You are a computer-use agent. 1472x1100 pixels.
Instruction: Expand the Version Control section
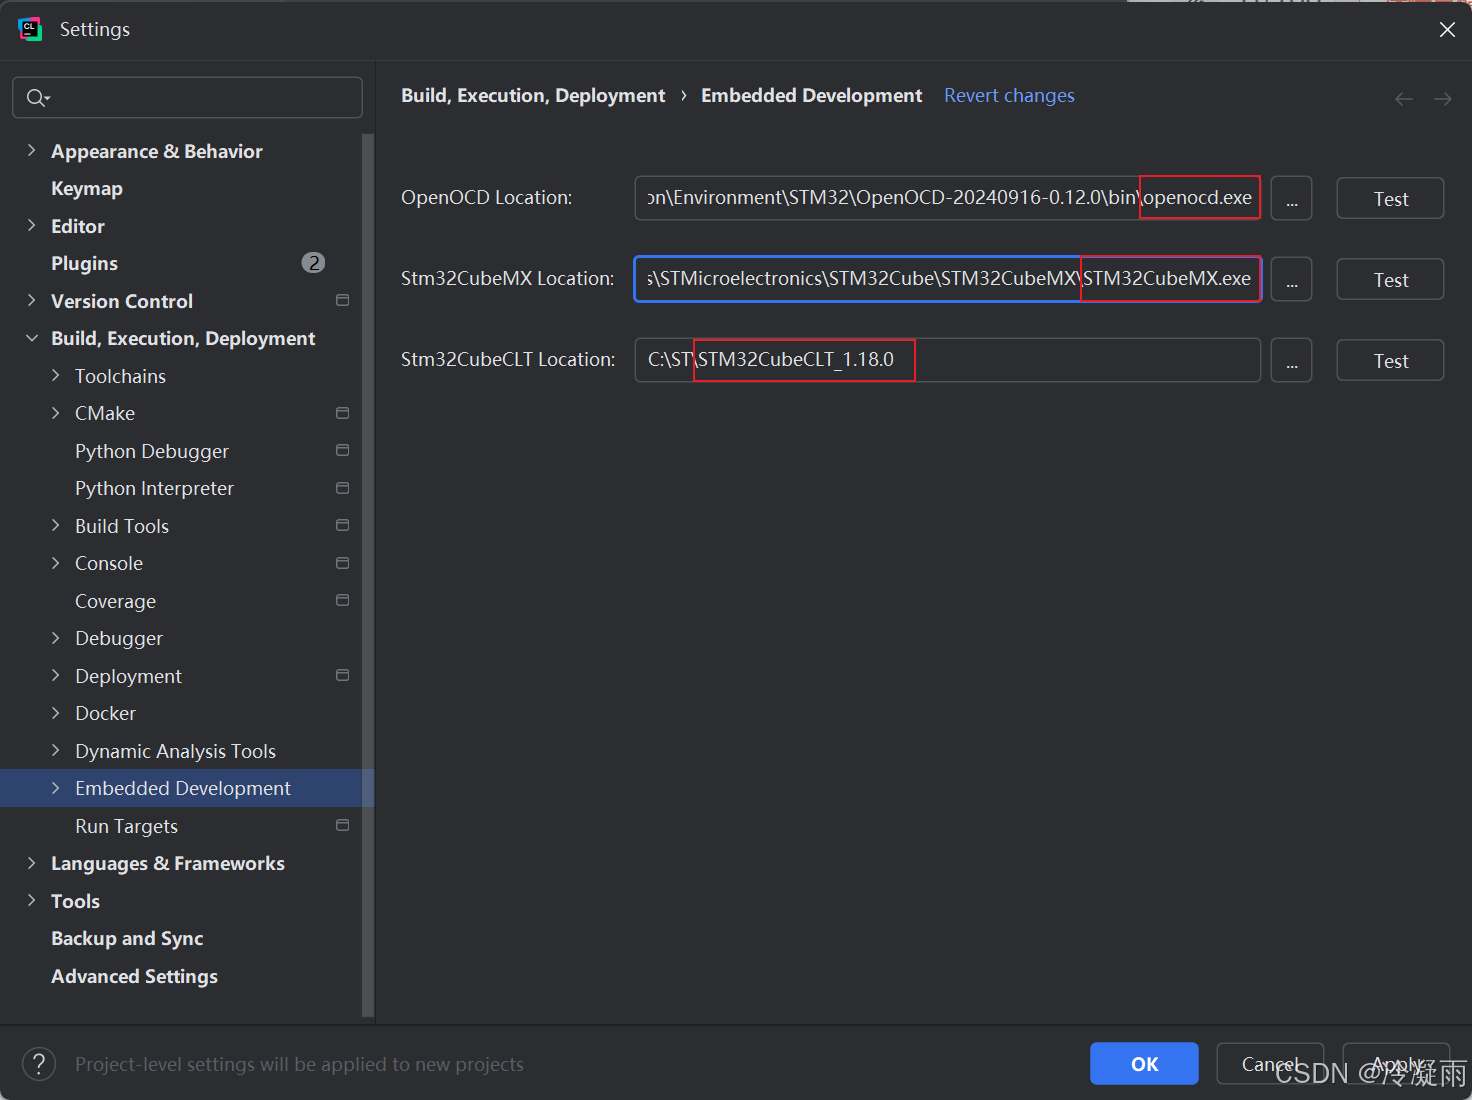coord(31,300)
